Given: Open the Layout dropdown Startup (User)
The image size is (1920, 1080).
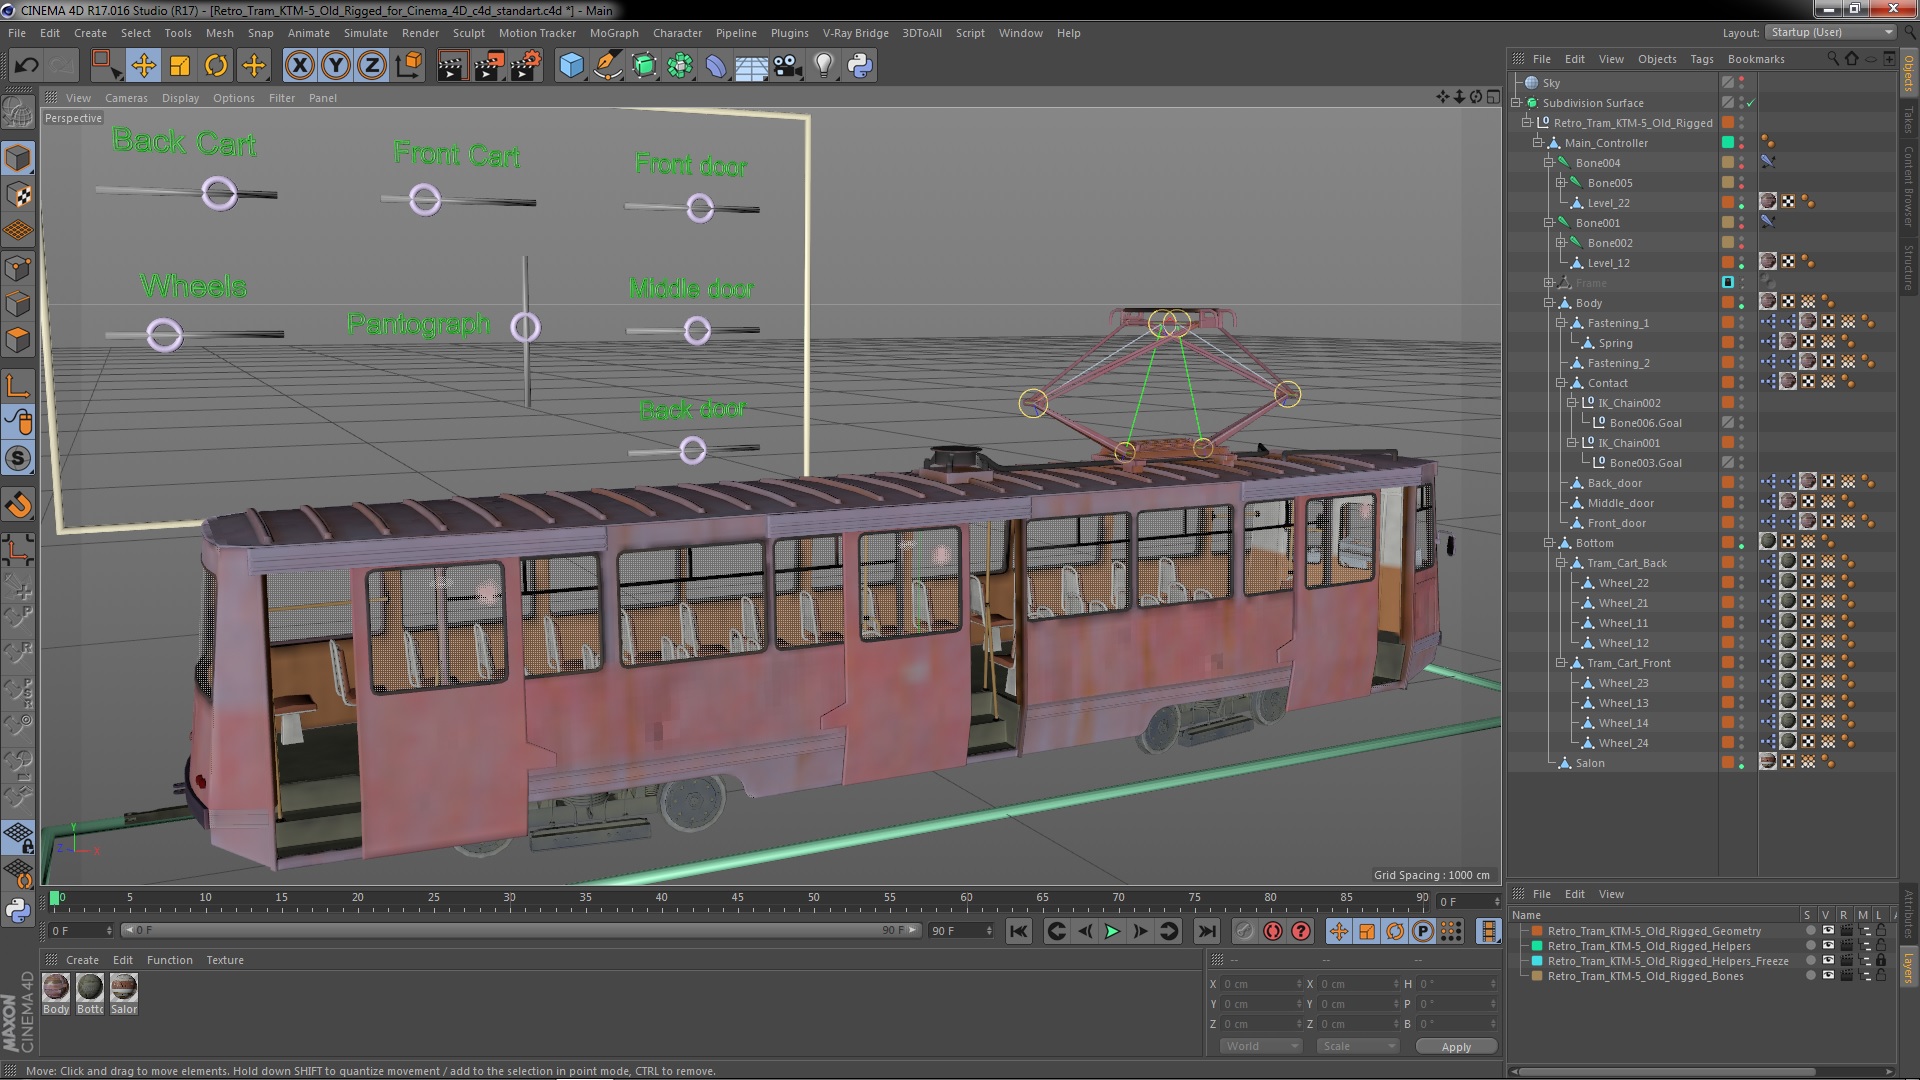Looking at the screenshot, I should 1830,32.
